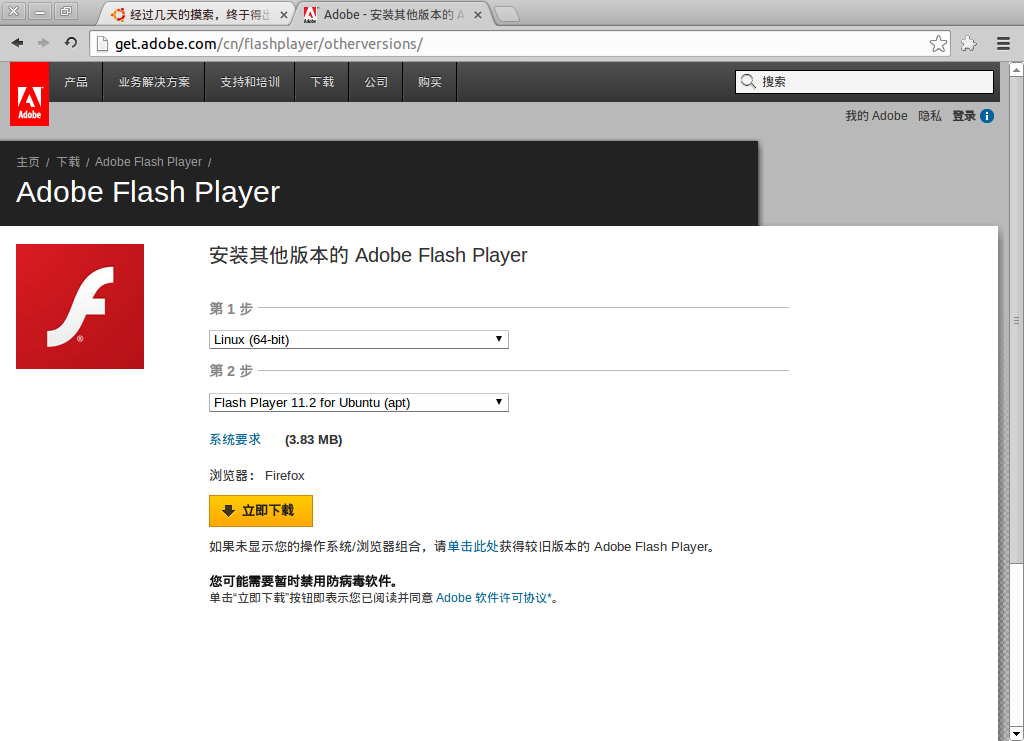Click the 立即下载 download button
1024x741 pixels.
[261, 511]
